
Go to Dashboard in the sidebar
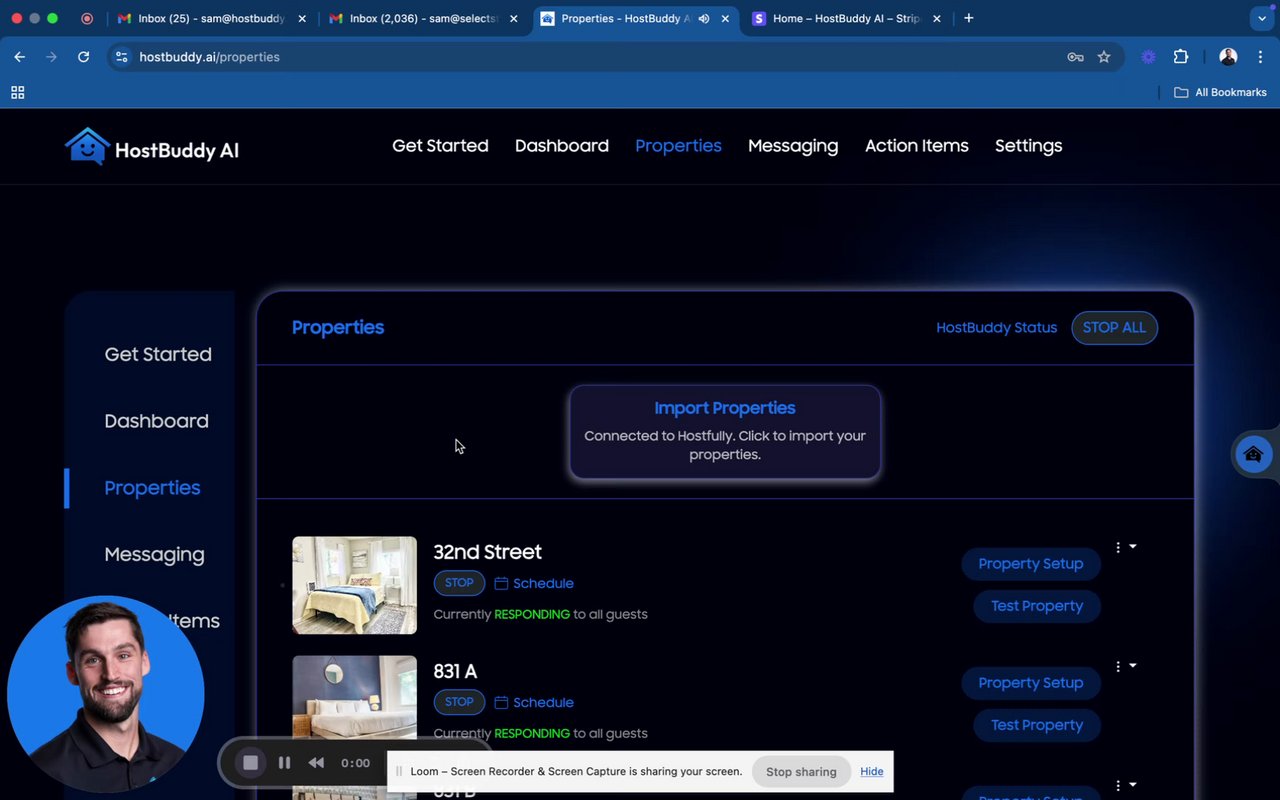point(157,421)
